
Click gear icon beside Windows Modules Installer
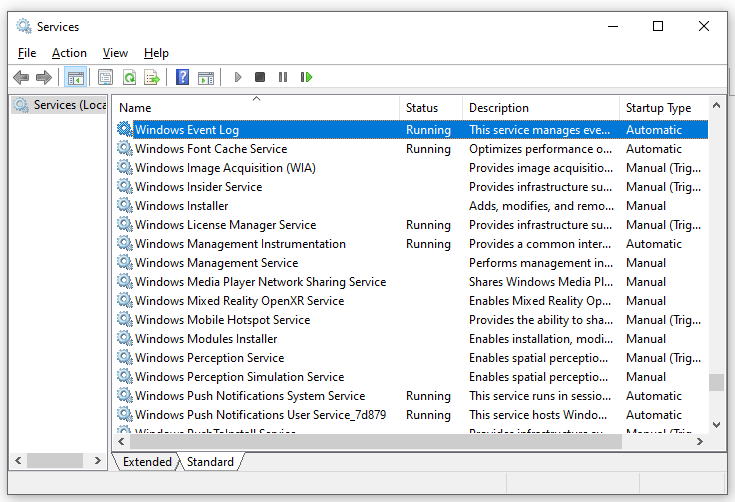(125, 338)
